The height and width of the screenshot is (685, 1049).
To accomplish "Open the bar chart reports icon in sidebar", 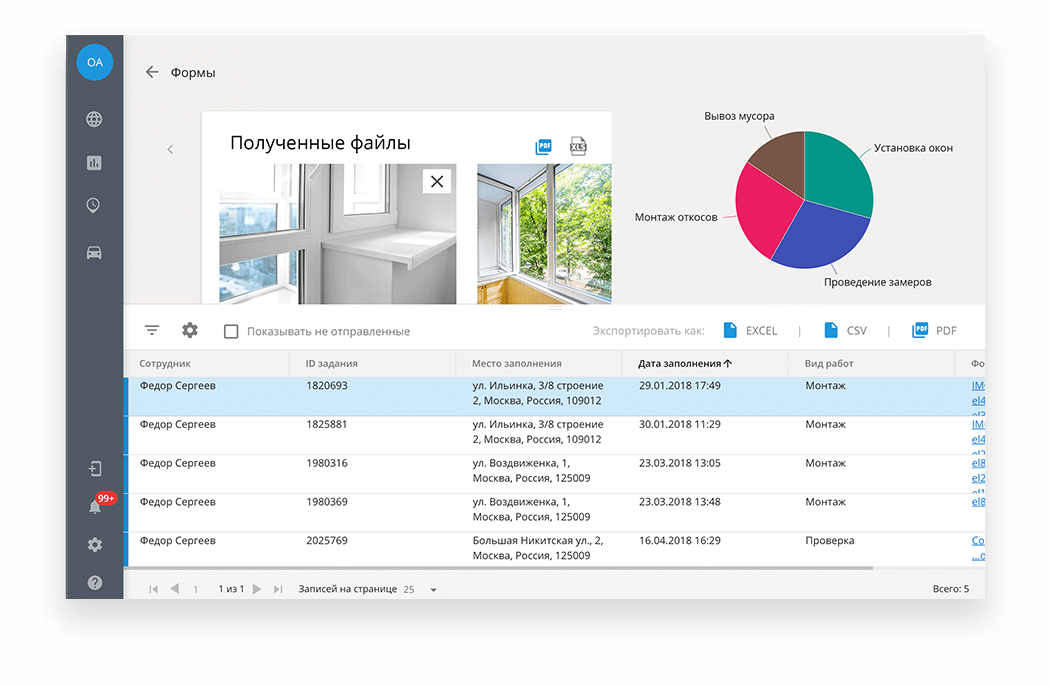I will pos(94,163).
